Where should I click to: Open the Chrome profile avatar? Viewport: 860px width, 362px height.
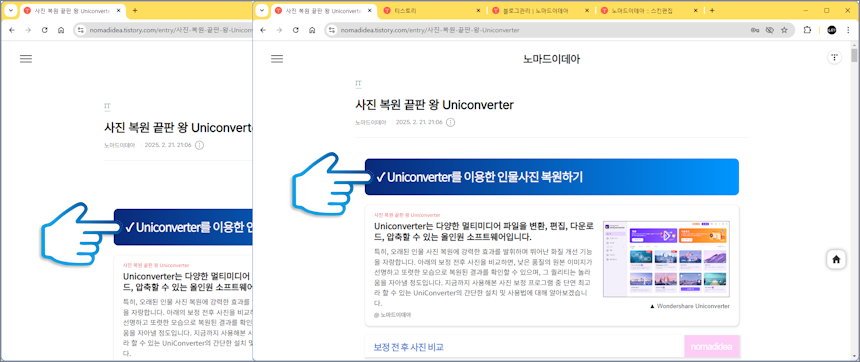(831, 30)
